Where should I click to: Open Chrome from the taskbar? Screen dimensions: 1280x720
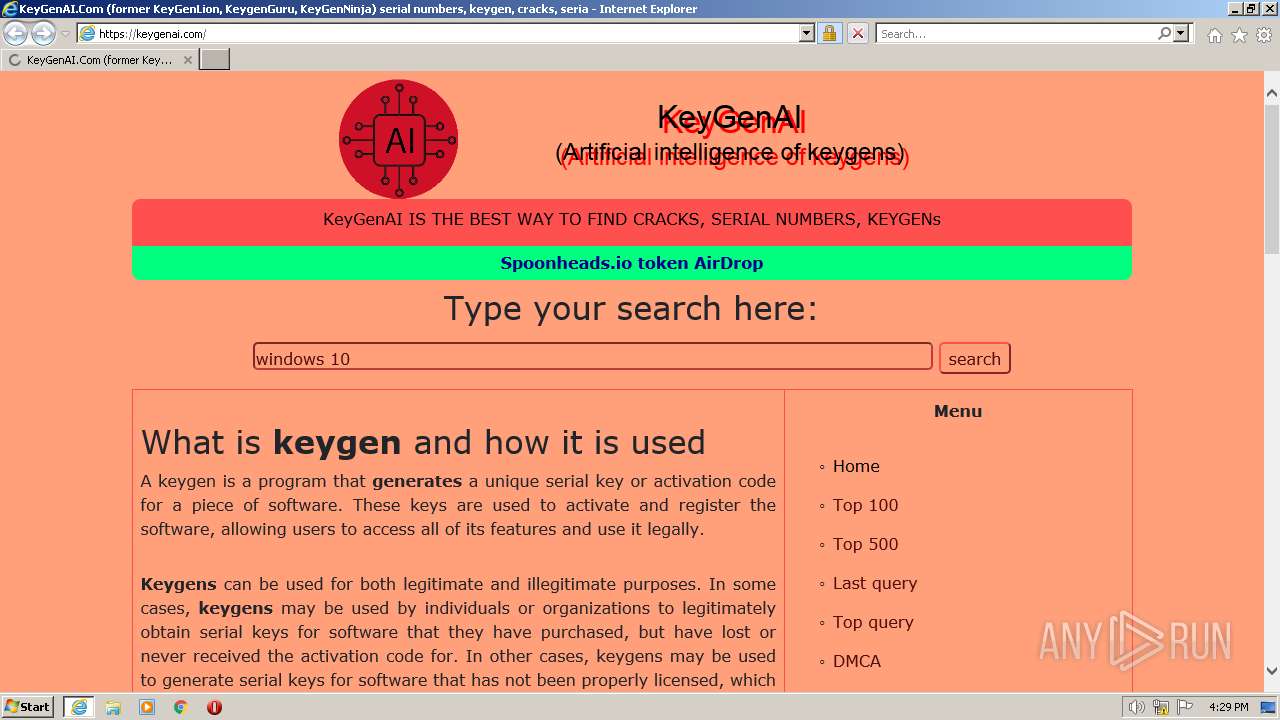pyautogui.click(x=181, y=707)
